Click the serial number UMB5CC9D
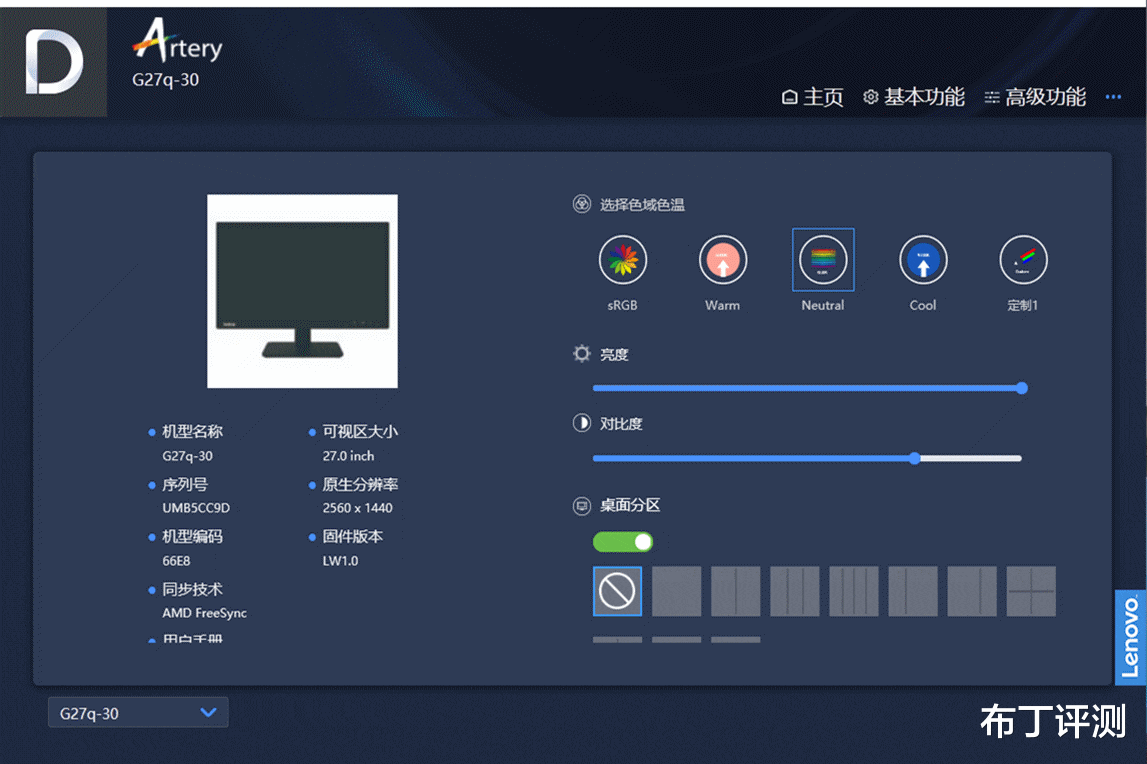The height and width of the screenshot is (764, 1147). (196, 508)
